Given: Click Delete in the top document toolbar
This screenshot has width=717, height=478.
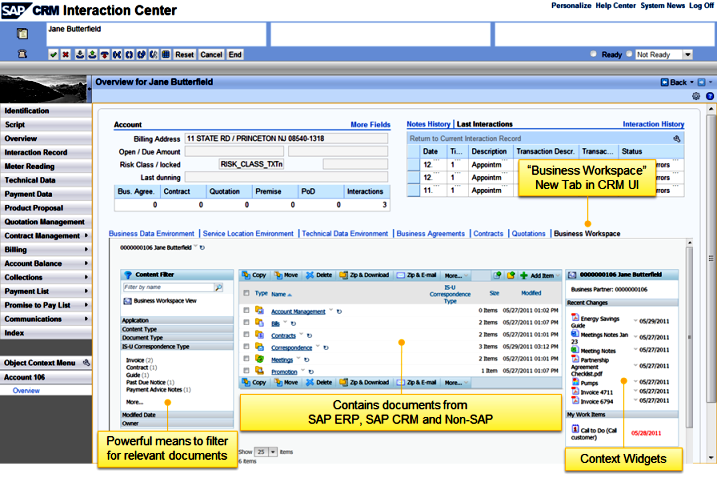Looking at the screenshot, I should pyautogui.click(x=319, y=275).
